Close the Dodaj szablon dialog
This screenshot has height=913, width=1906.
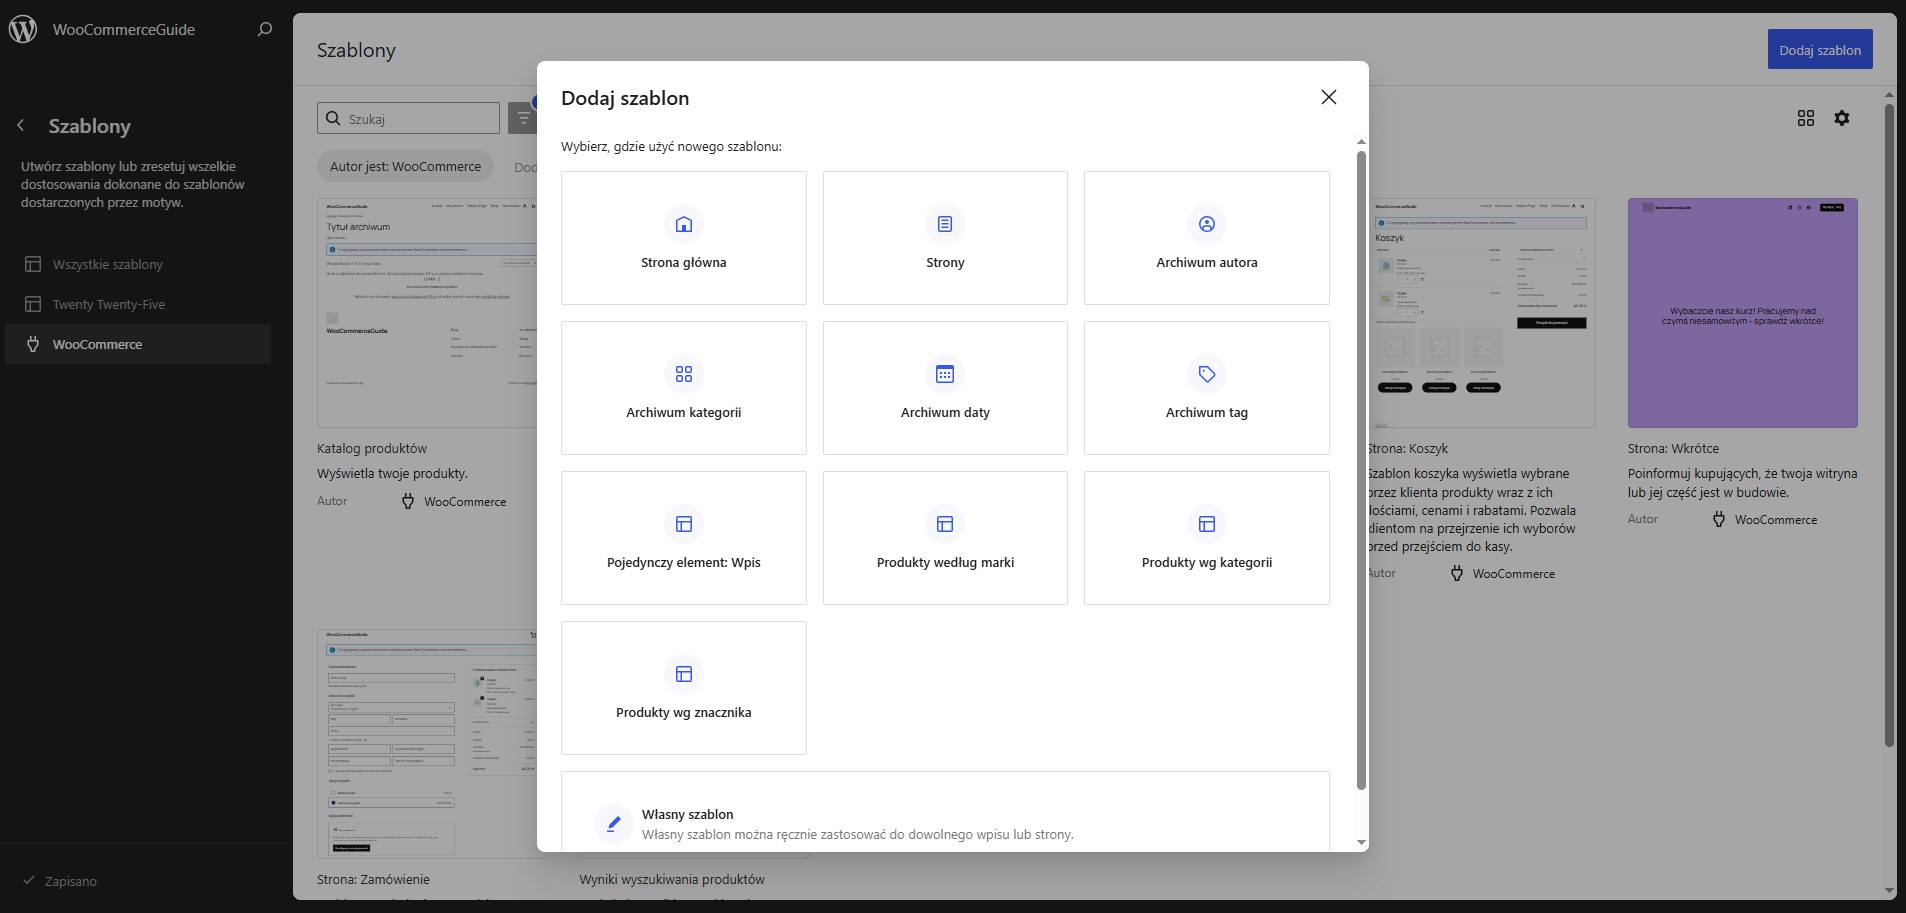1328,97
